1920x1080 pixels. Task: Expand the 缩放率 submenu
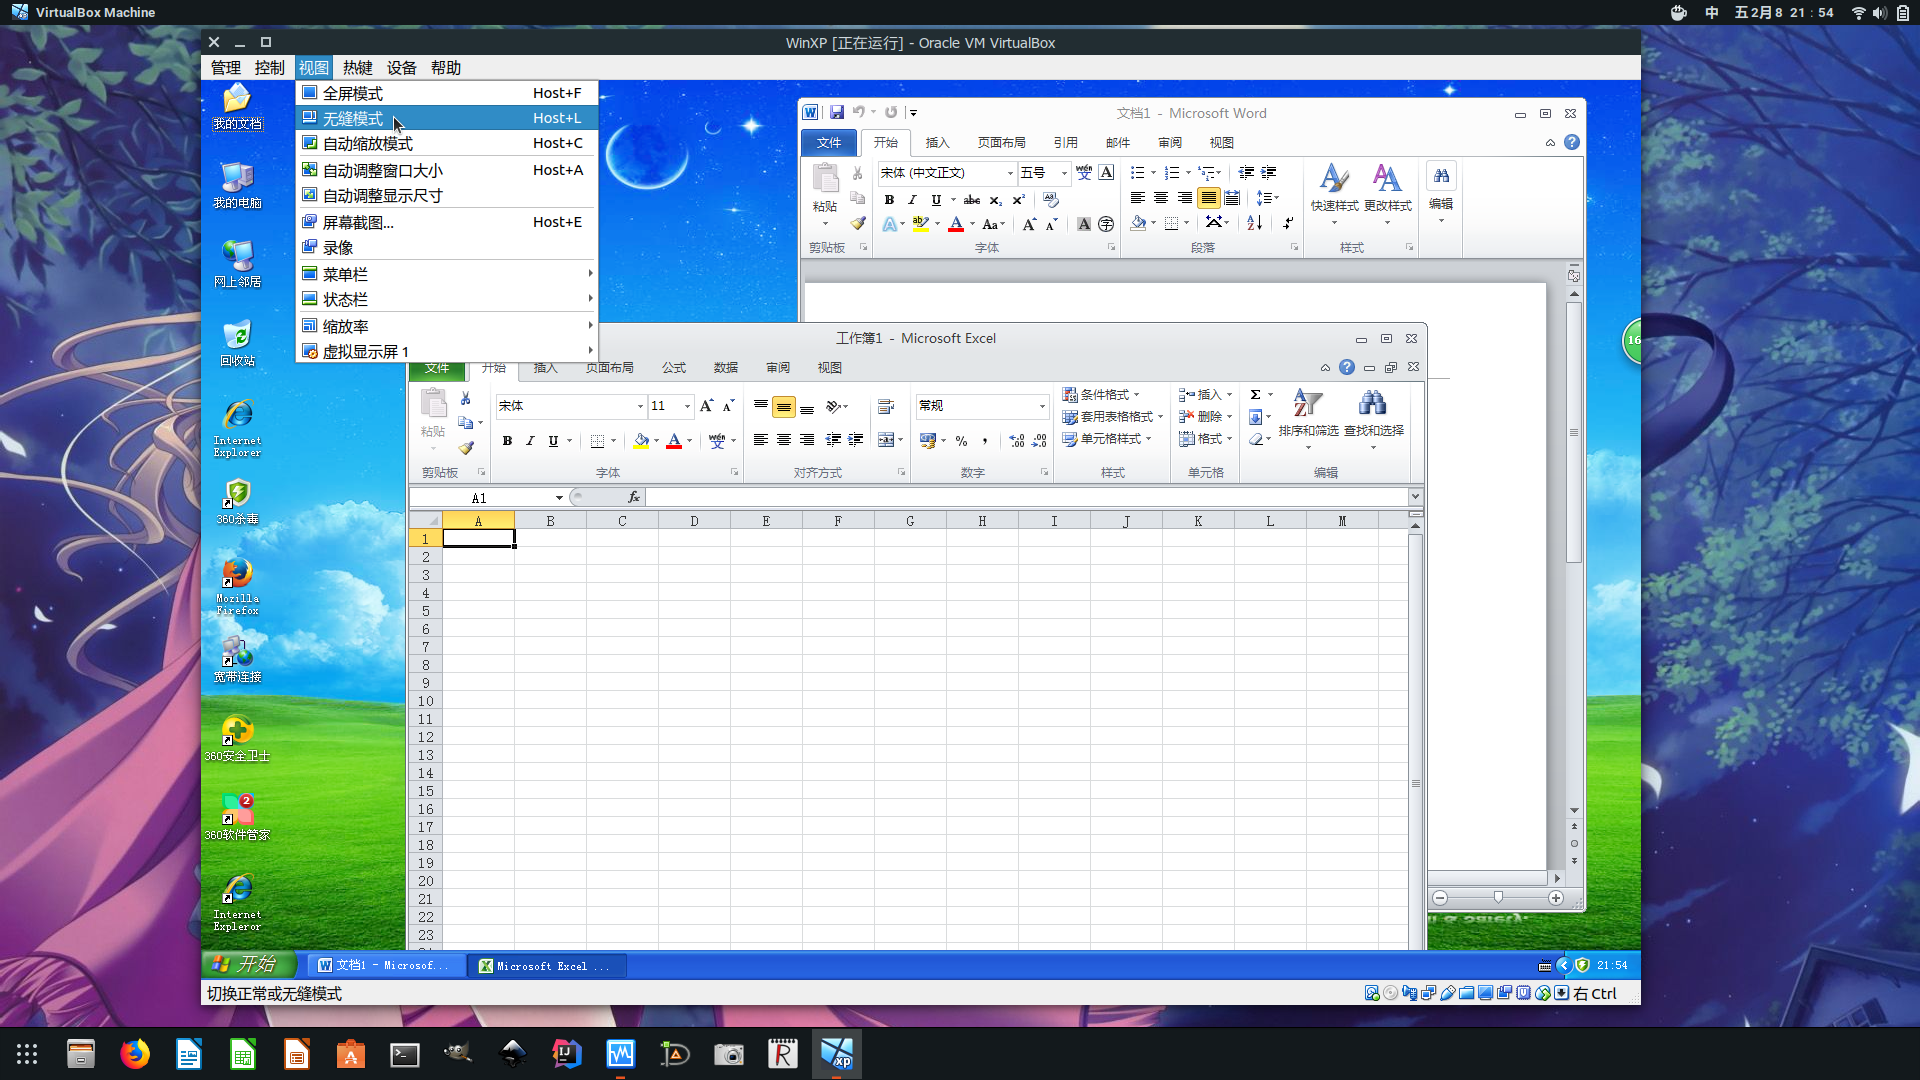446,326
